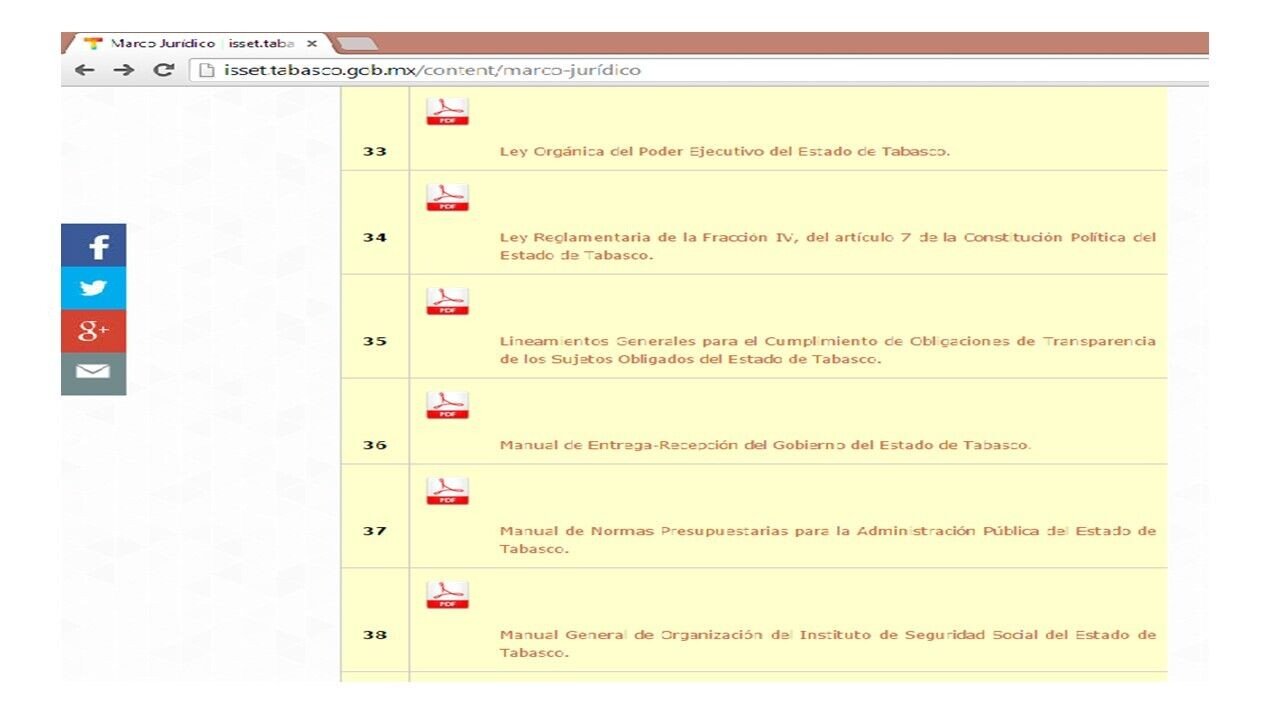Click the browser forward arrow
1280x720 pixels.
123,70
